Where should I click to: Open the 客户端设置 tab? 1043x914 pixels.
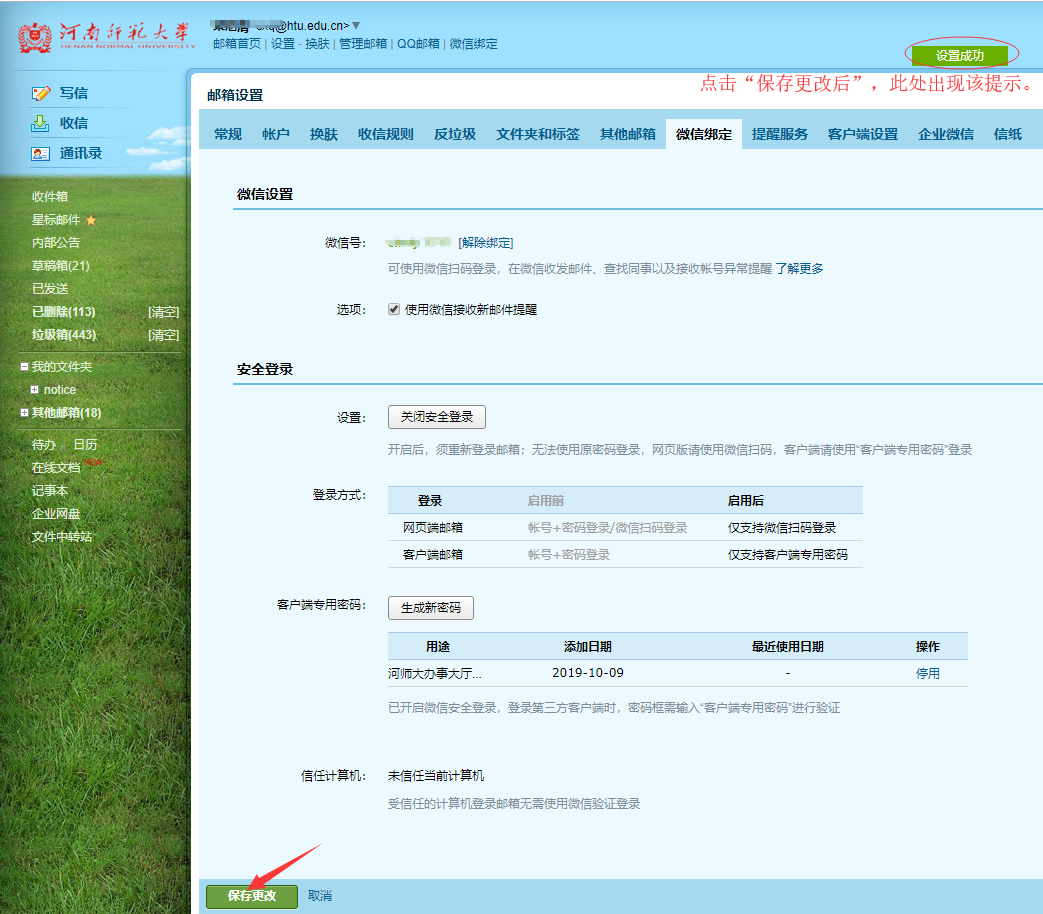point(862,133)
